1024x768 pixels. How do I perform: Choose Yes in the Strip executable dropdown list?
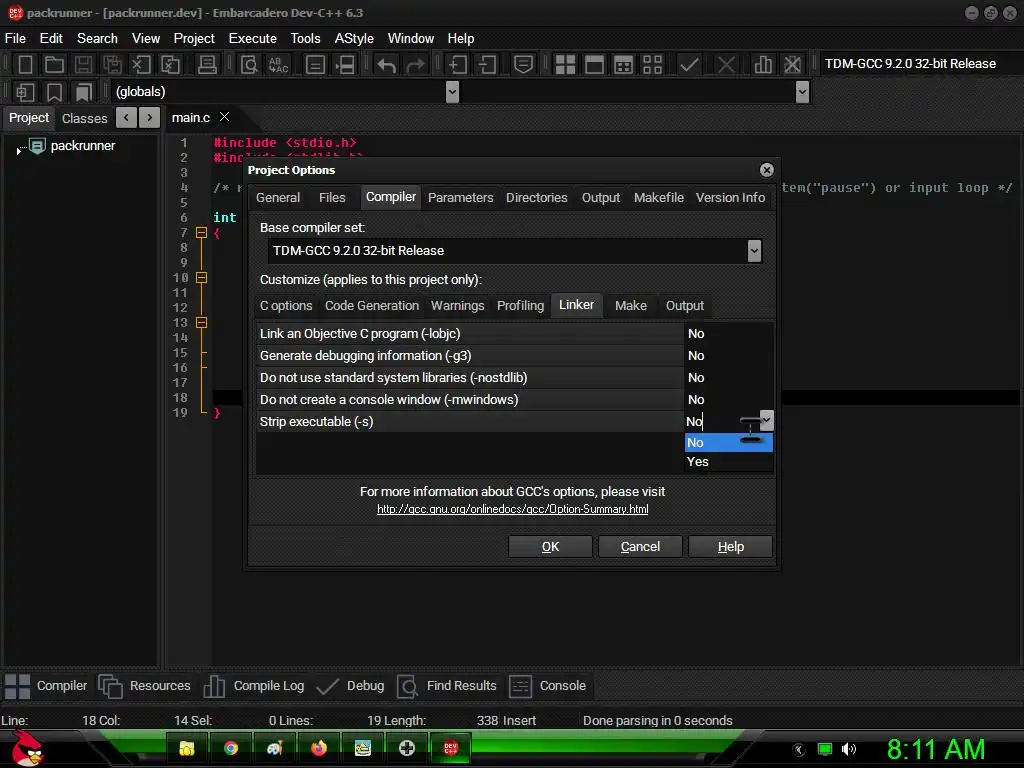729,462
